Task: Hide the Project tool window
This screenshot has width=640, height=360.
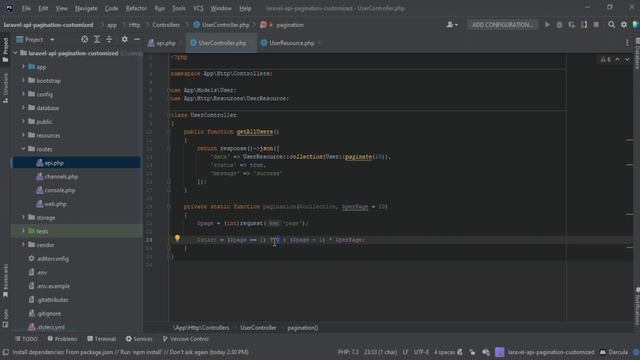Action: (137, 40)
